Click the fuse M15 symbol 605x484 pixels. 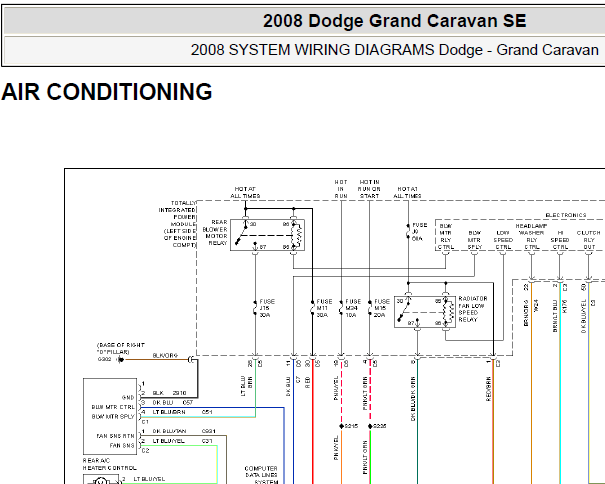pyautogui.click(x=370, y=308)
